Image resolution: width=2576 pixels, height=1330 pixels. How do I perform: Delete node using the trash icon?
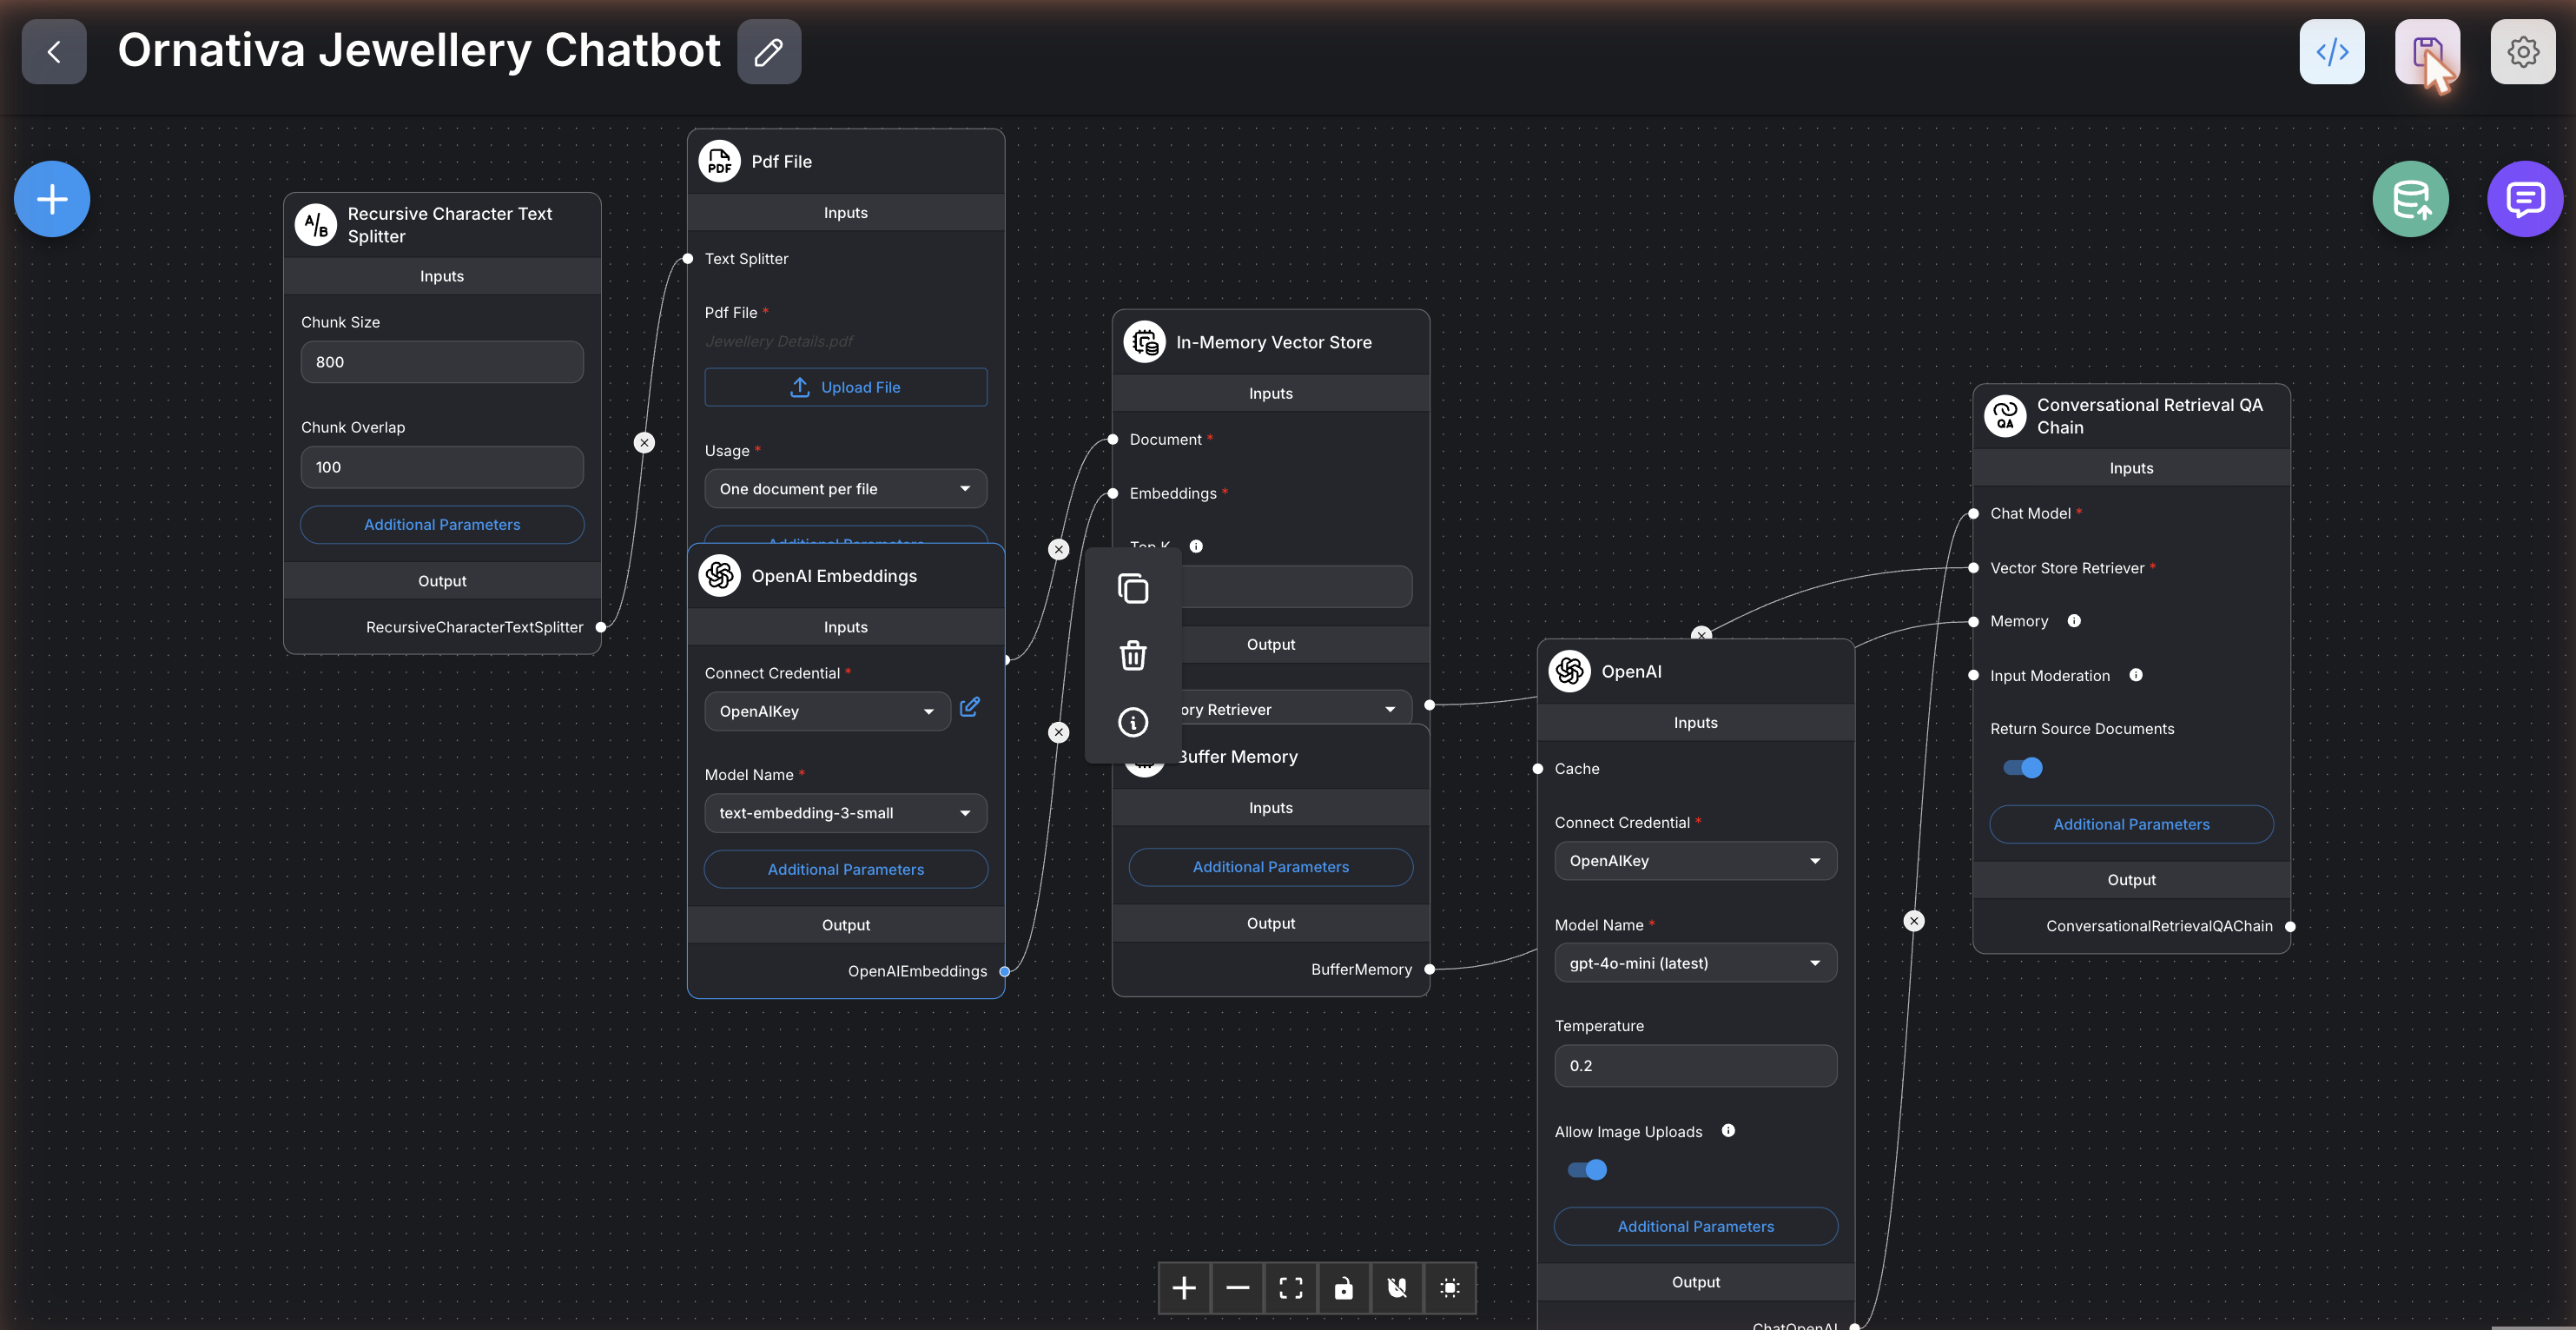point(1132,656)
